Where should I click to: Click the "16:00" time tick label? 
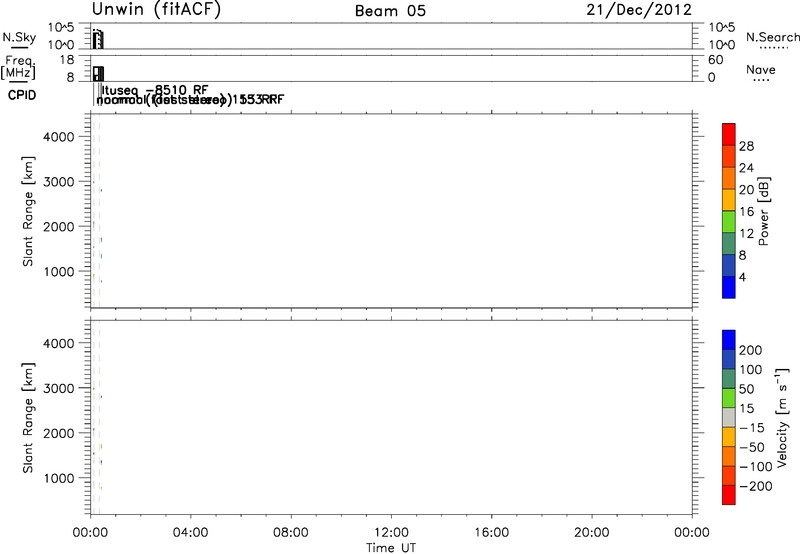pyautogui.click(x=491, y=533)
